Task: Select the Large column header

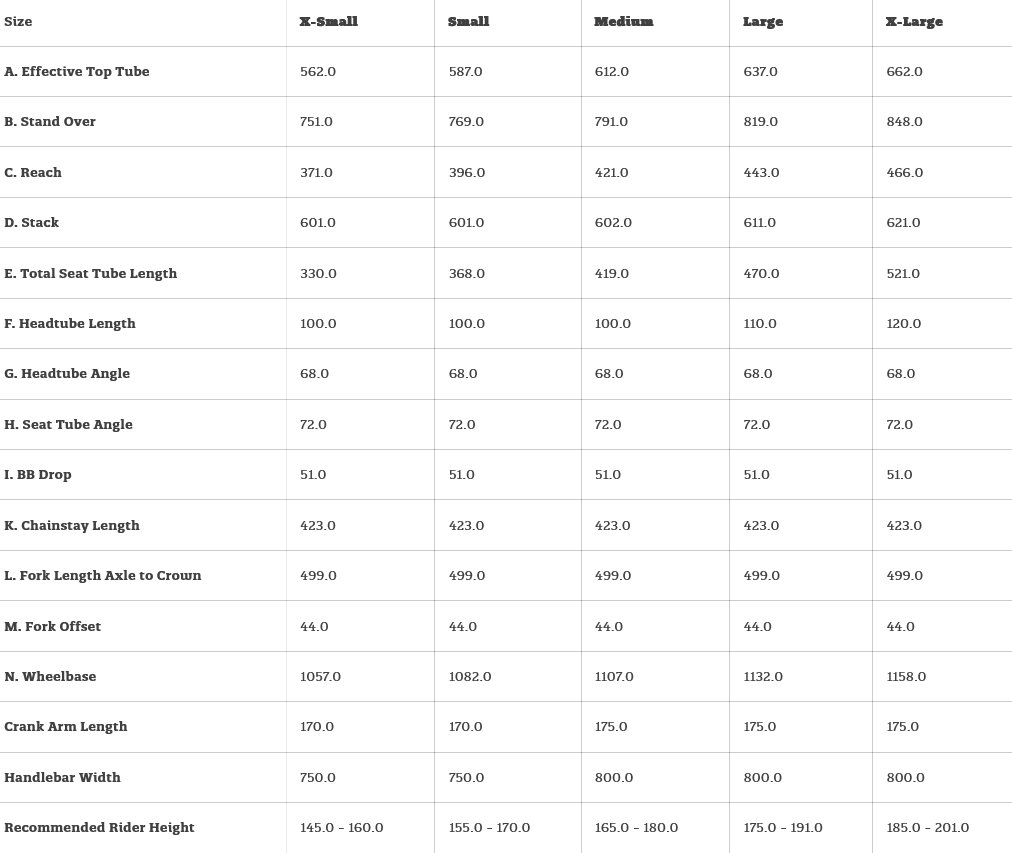Action: pos(763,22)
